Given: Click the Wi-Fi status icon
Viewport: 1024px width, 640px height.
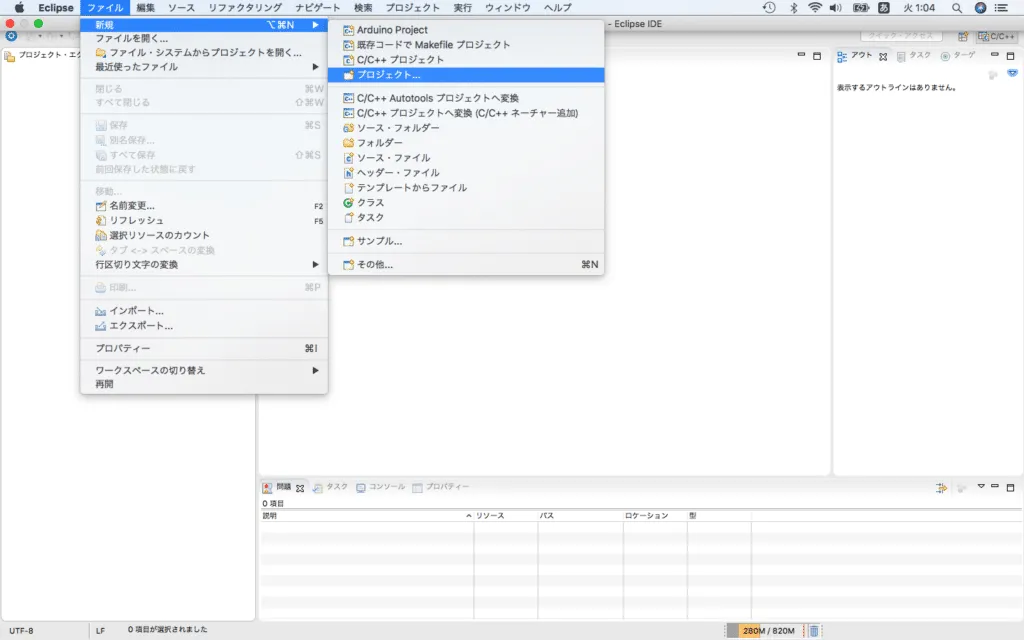Looking at the screenshot, I should [x=814, y=8].
